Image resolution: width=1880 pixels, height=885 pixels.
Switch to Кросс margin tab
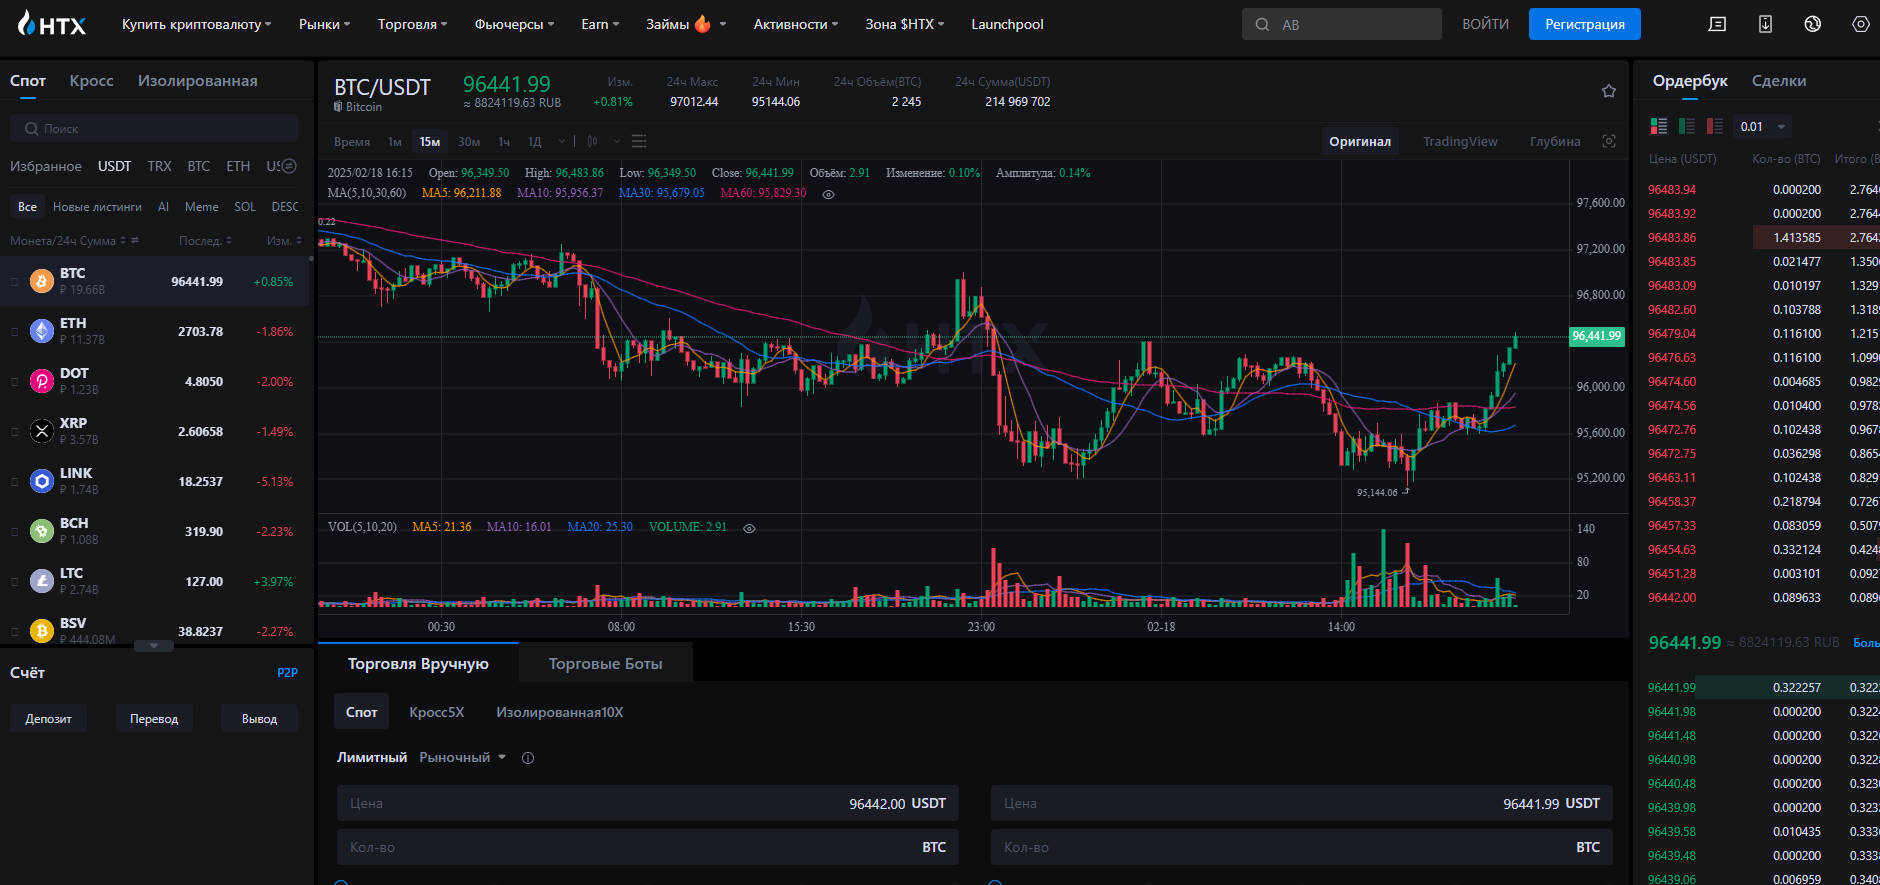pos(91,81)
